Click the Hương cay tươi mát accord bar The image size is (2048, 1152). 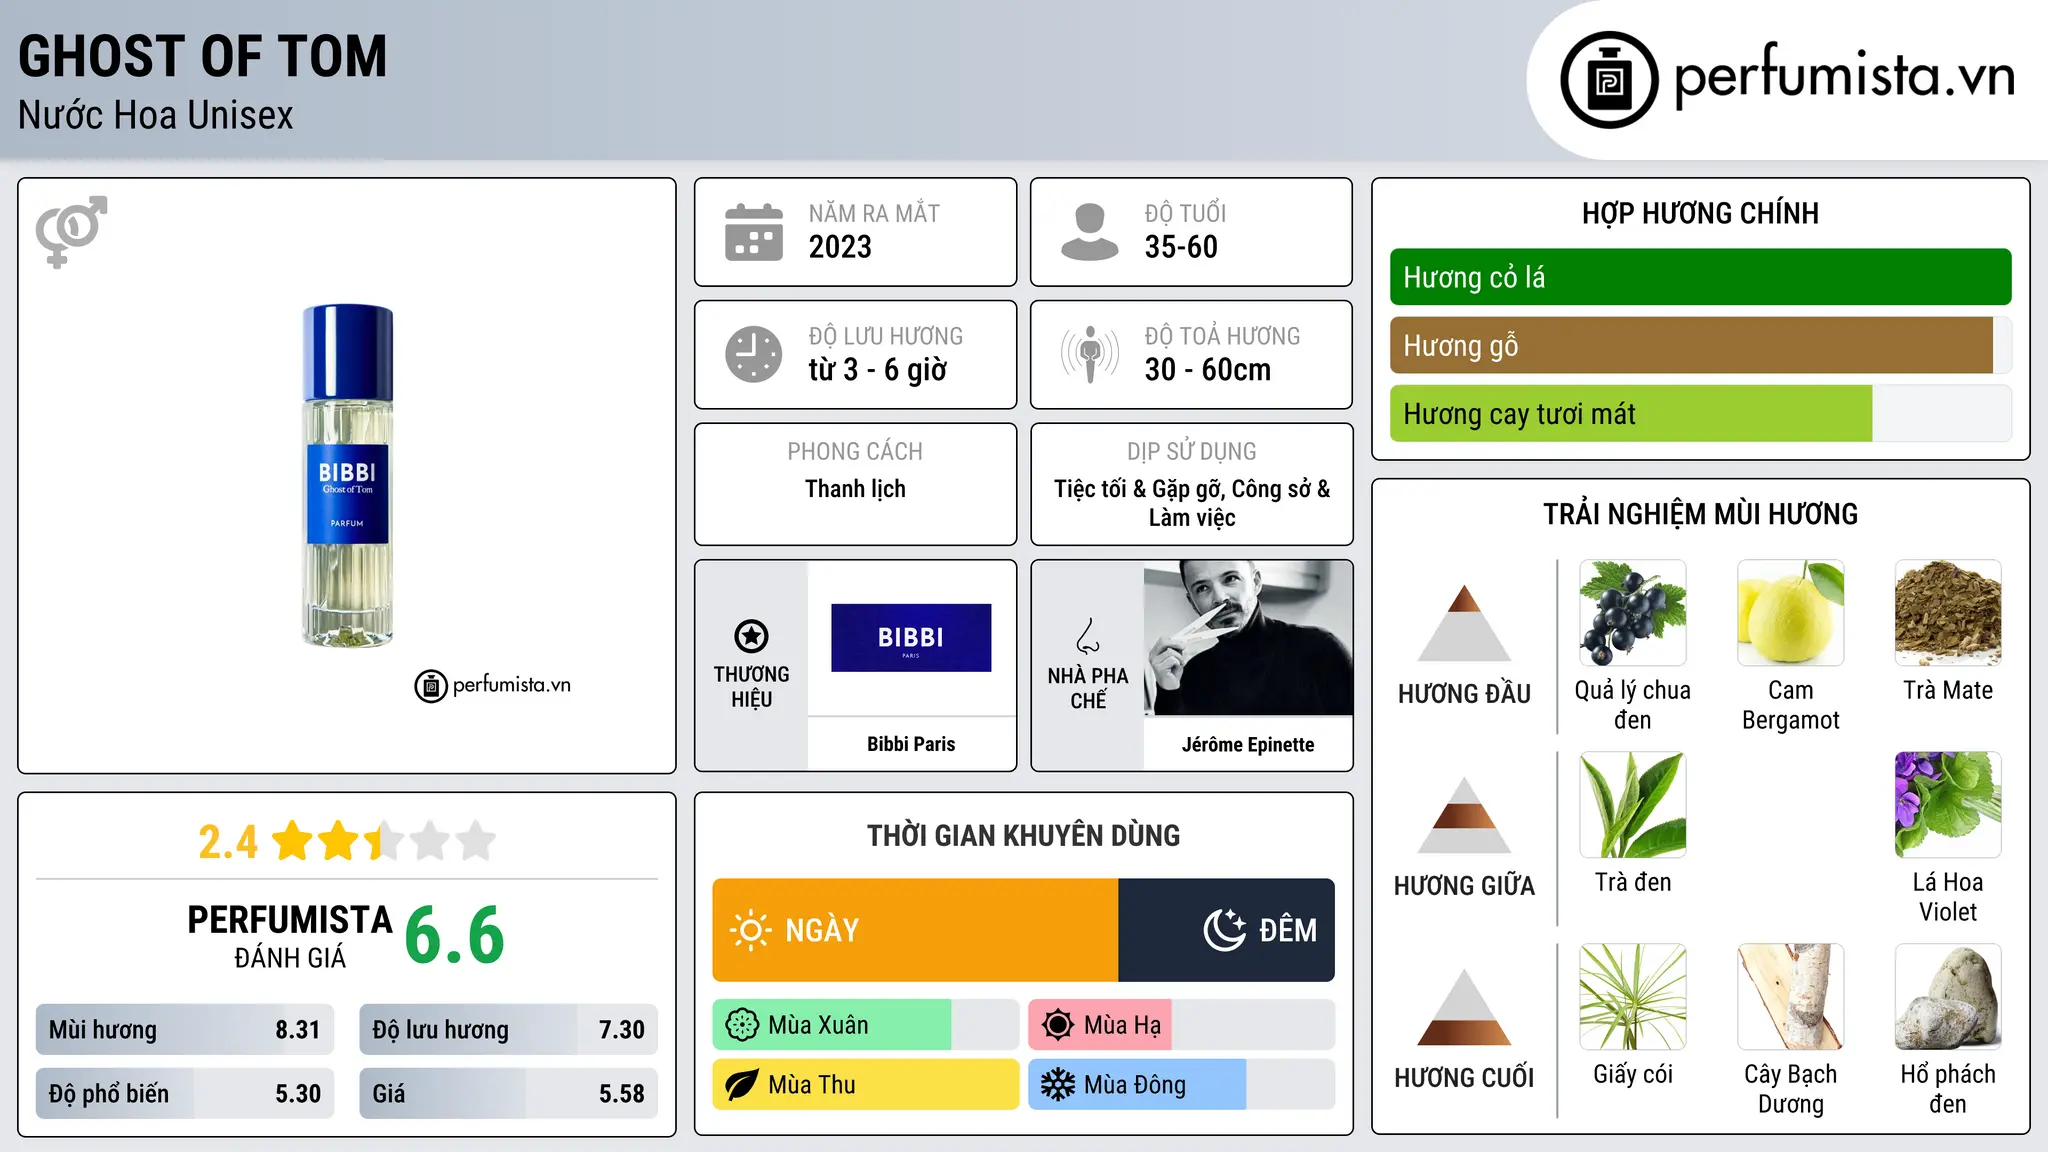[x=1700, y=413]
